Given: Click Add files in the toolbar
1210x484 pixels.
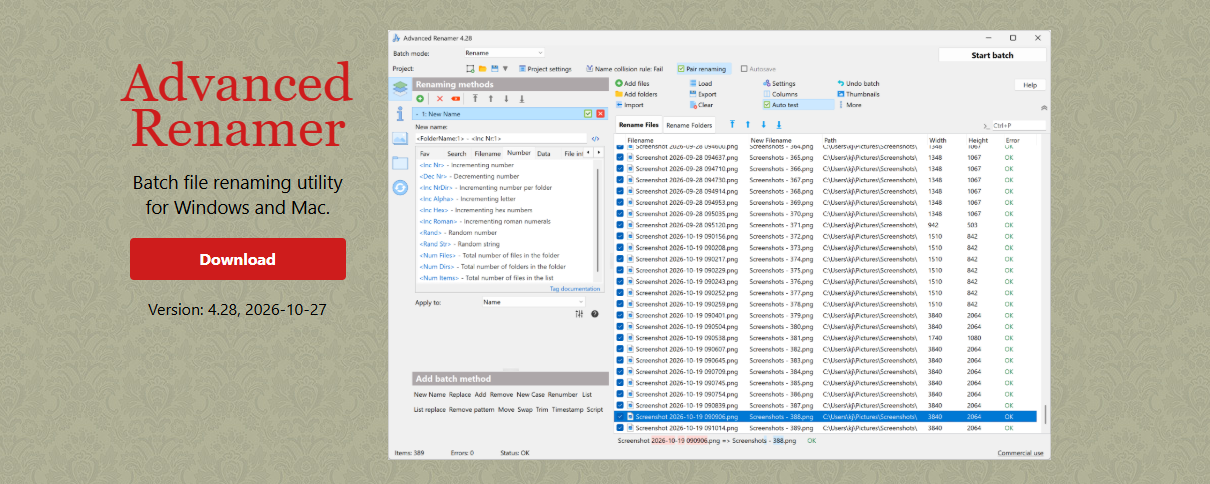Looking at the screenshot, I should pos(632,83).
